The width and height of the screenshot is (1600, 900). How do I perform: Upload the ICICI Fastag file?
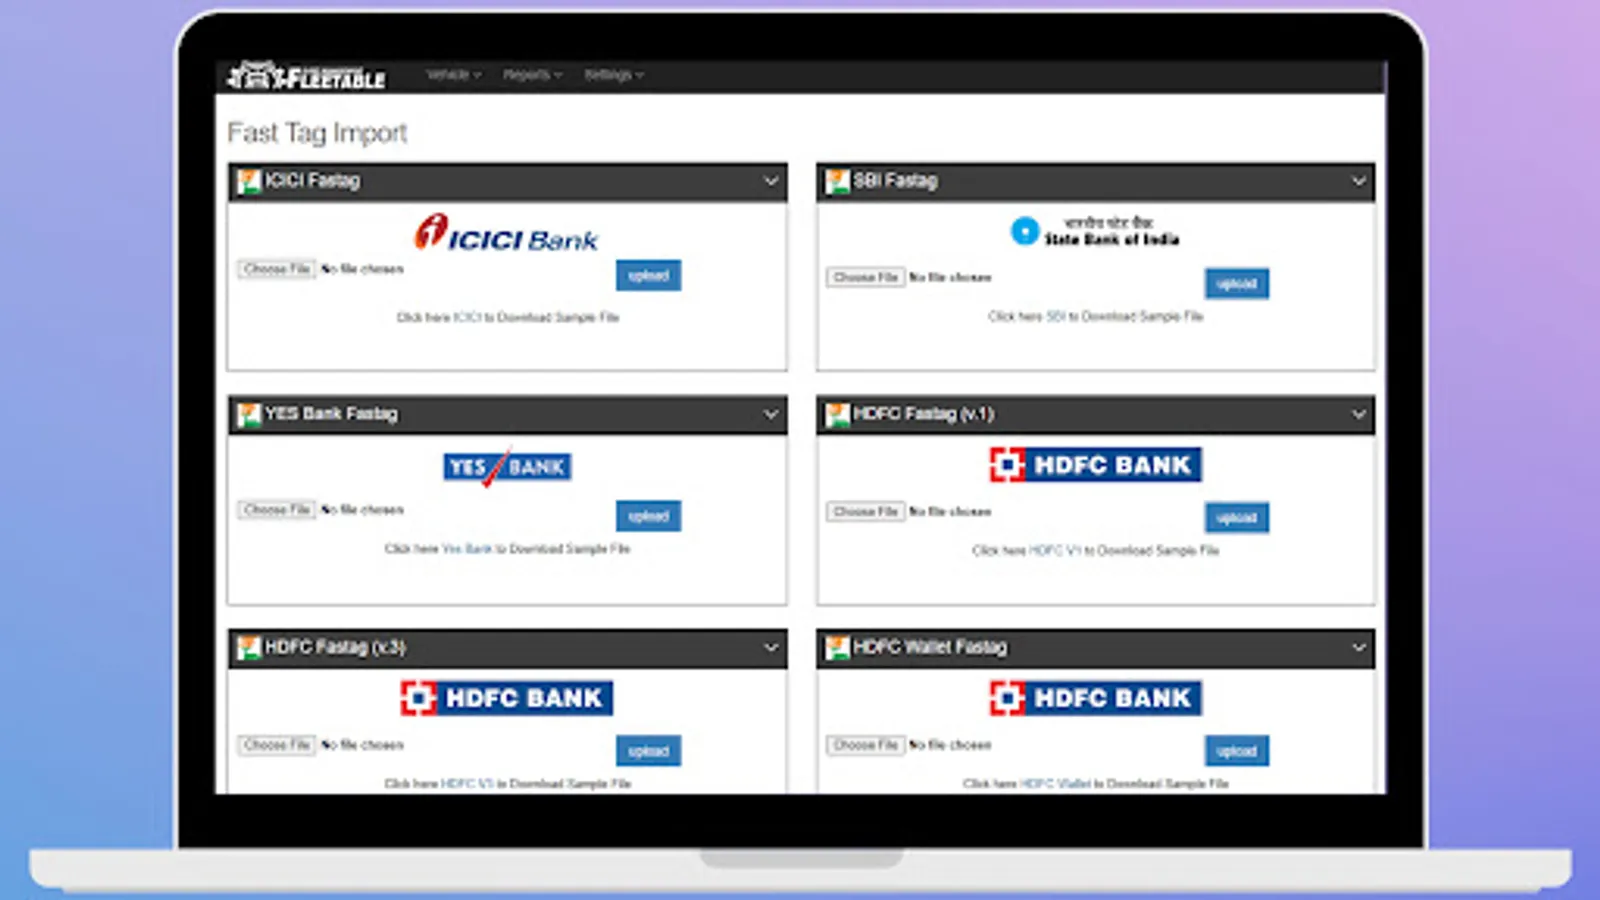click(x=648, y=276)
